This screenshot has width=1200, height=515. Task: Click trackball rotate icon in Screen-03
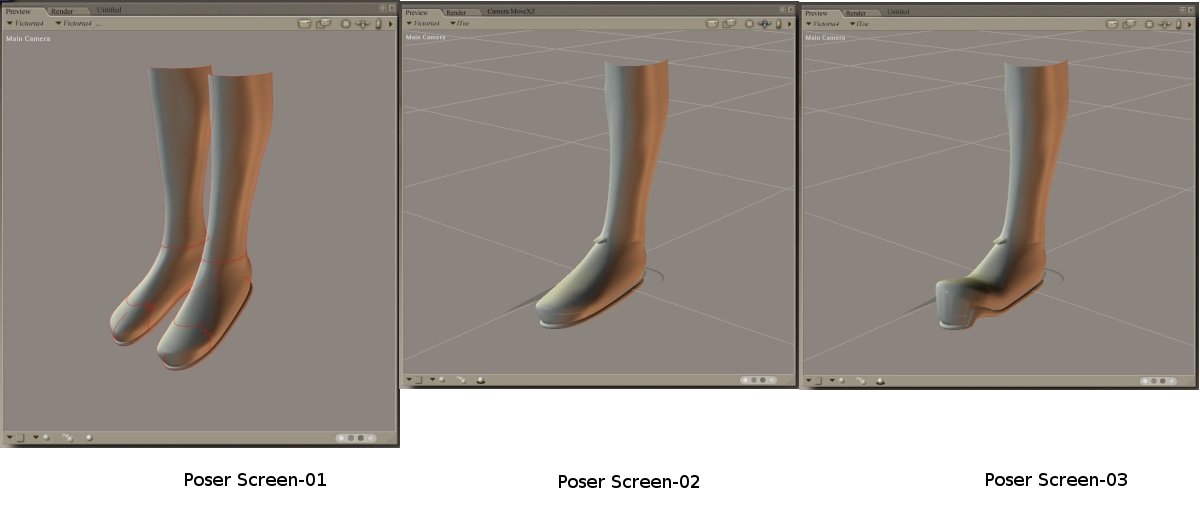tap(1149, 24)
